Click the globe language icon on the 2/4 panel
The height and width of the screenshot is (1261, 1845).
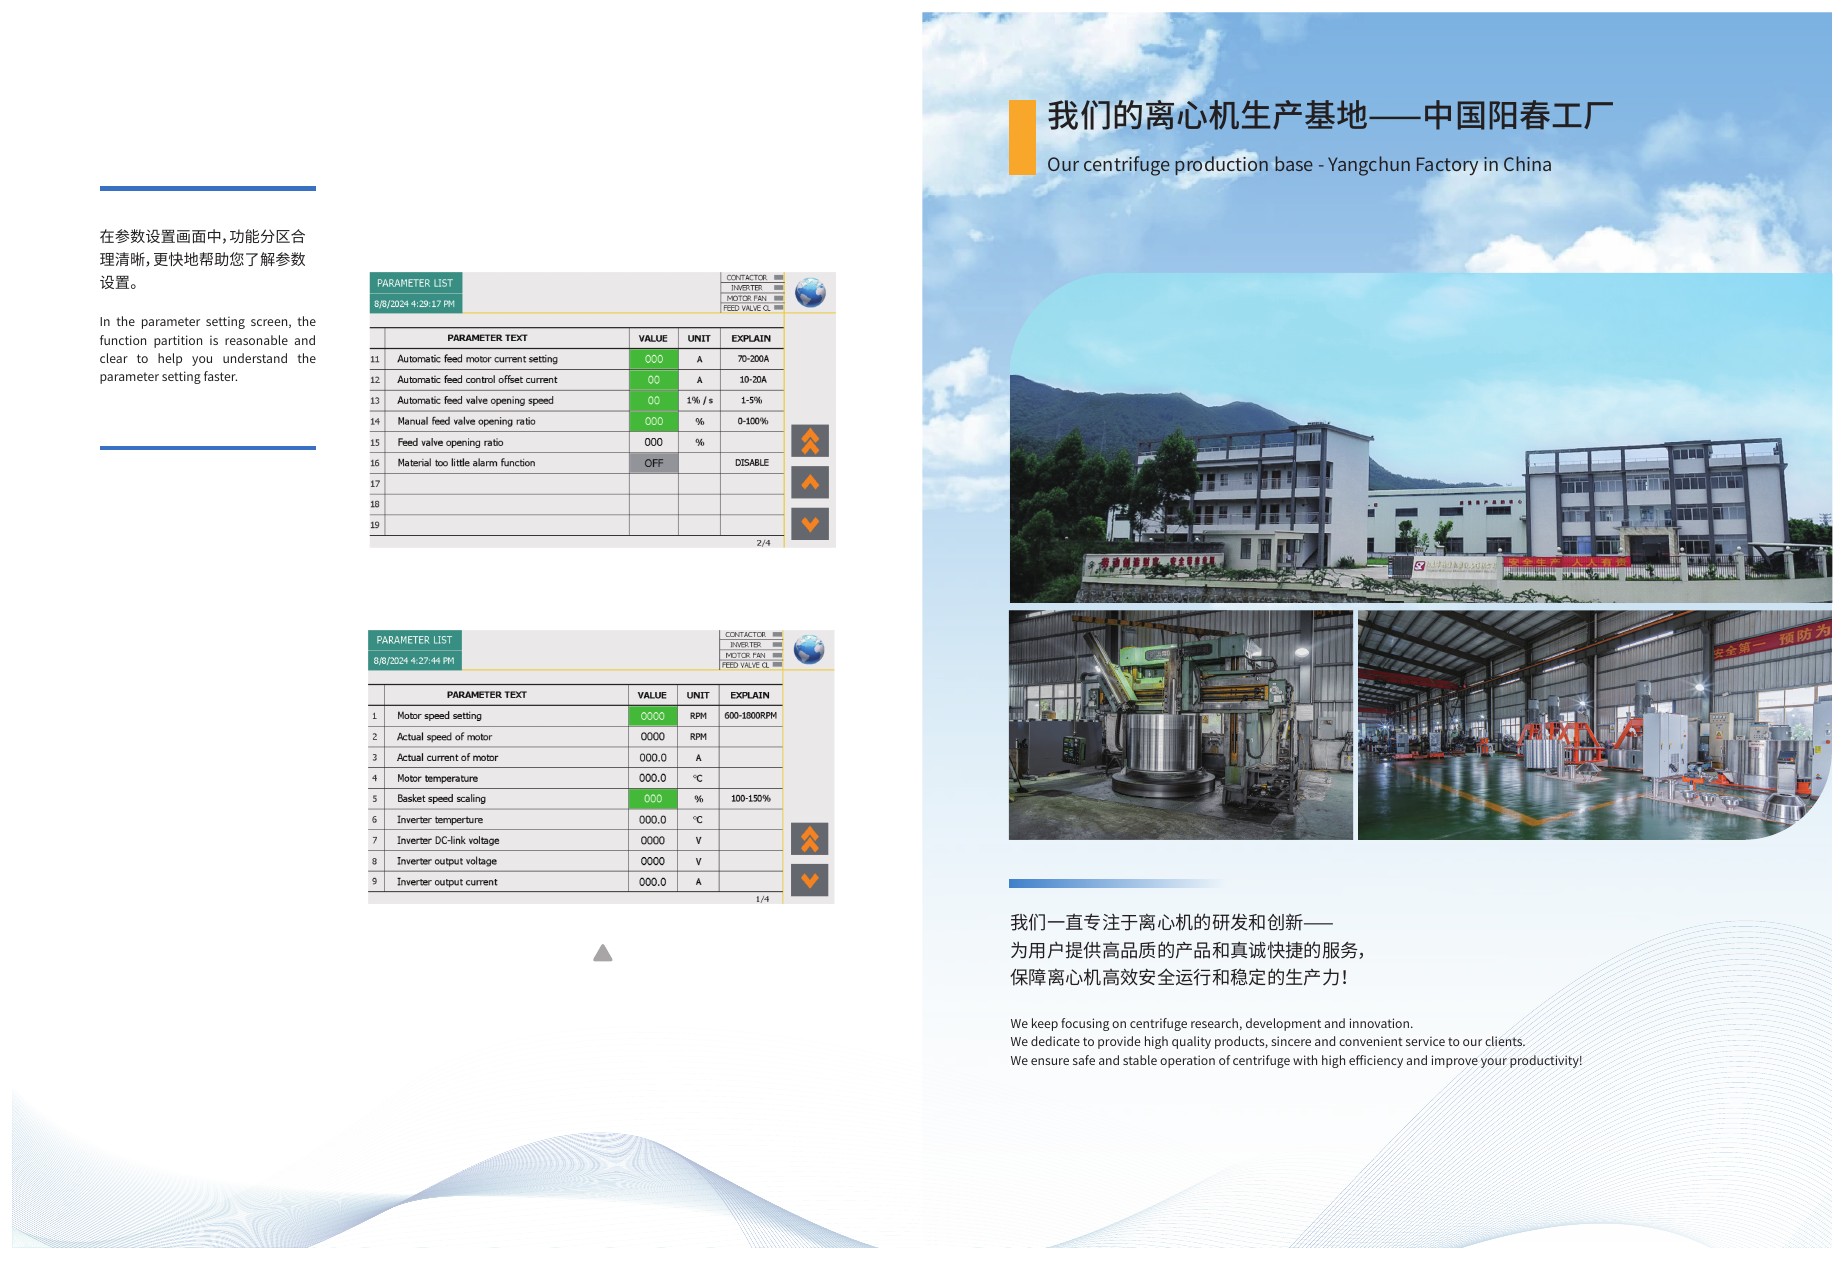point(810,293)
